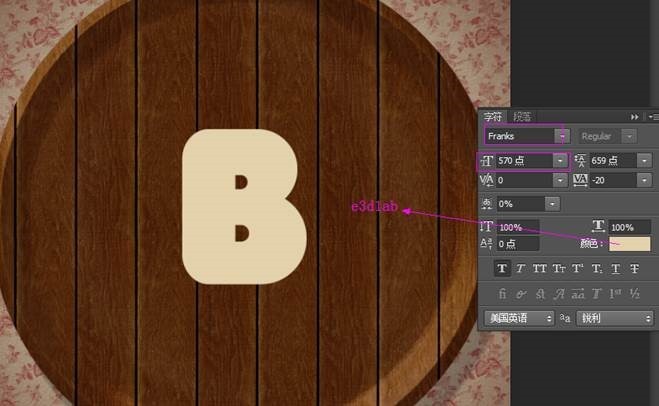Image resolution: width=659 pixels, height=406 pixels.
Task: Toggle Faux Italic style
Action: tap(520, 268)
